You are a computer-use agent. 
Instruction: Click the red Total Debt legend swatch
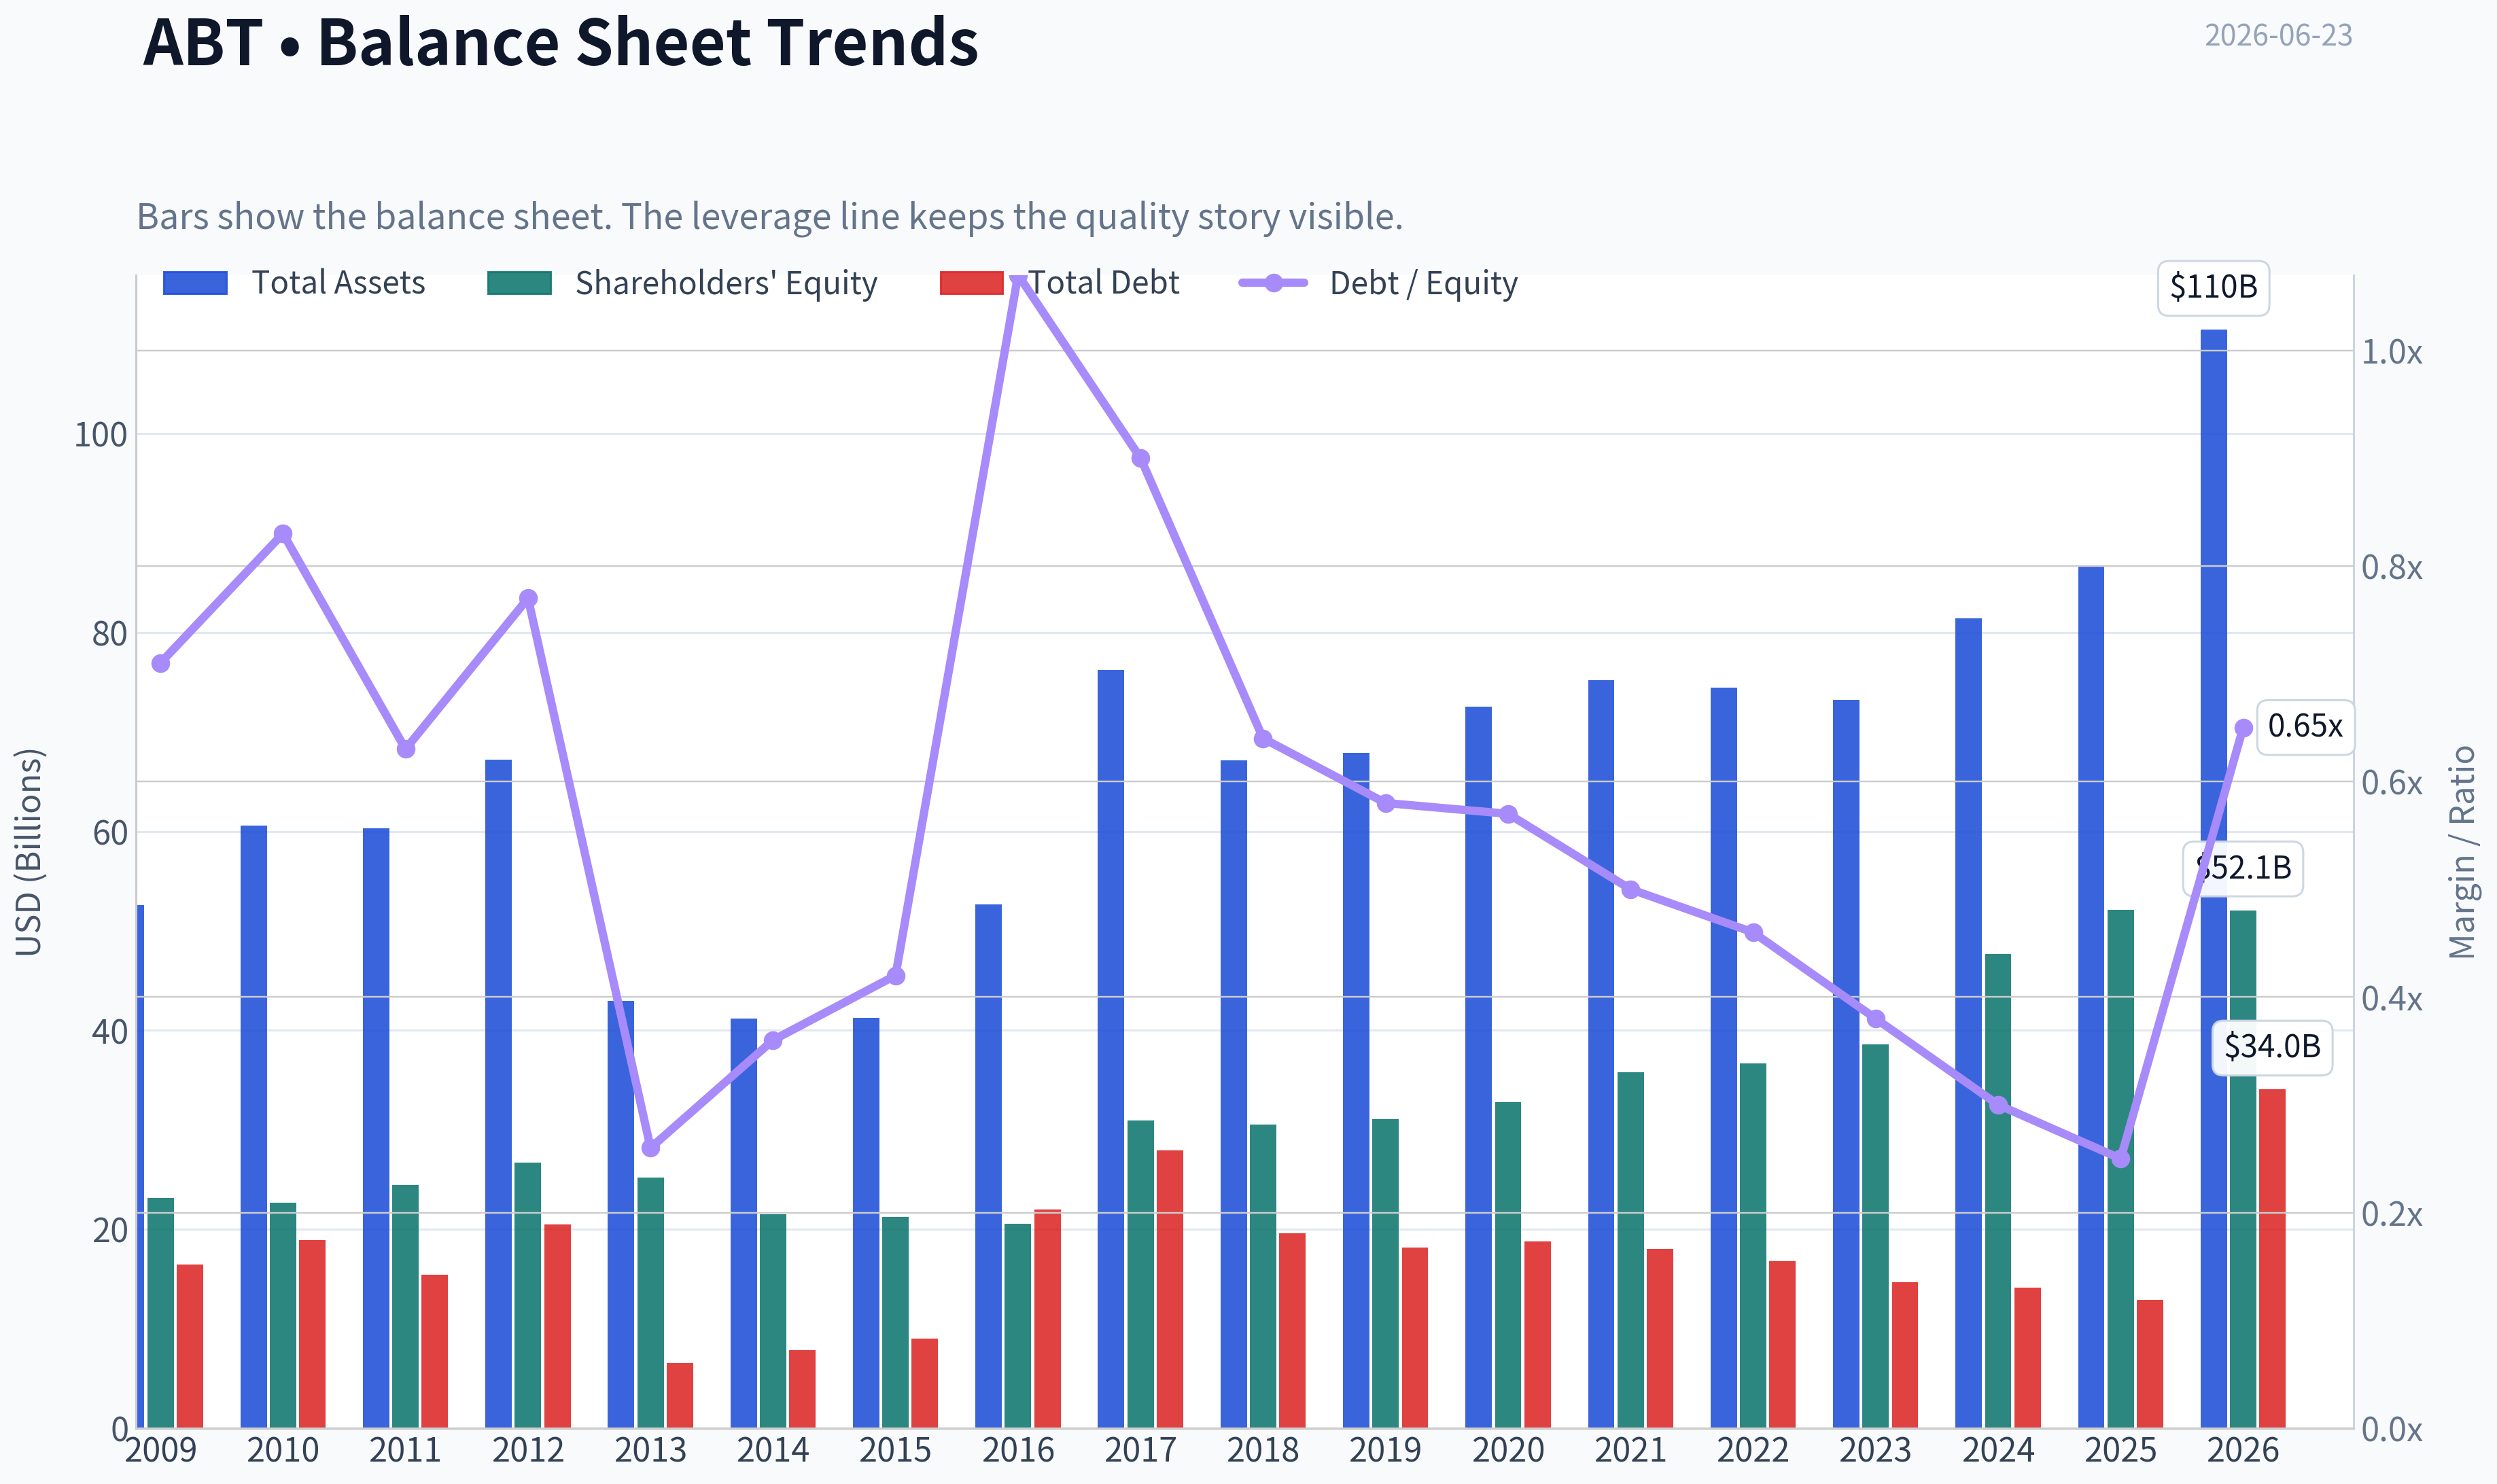click(972, 283)
